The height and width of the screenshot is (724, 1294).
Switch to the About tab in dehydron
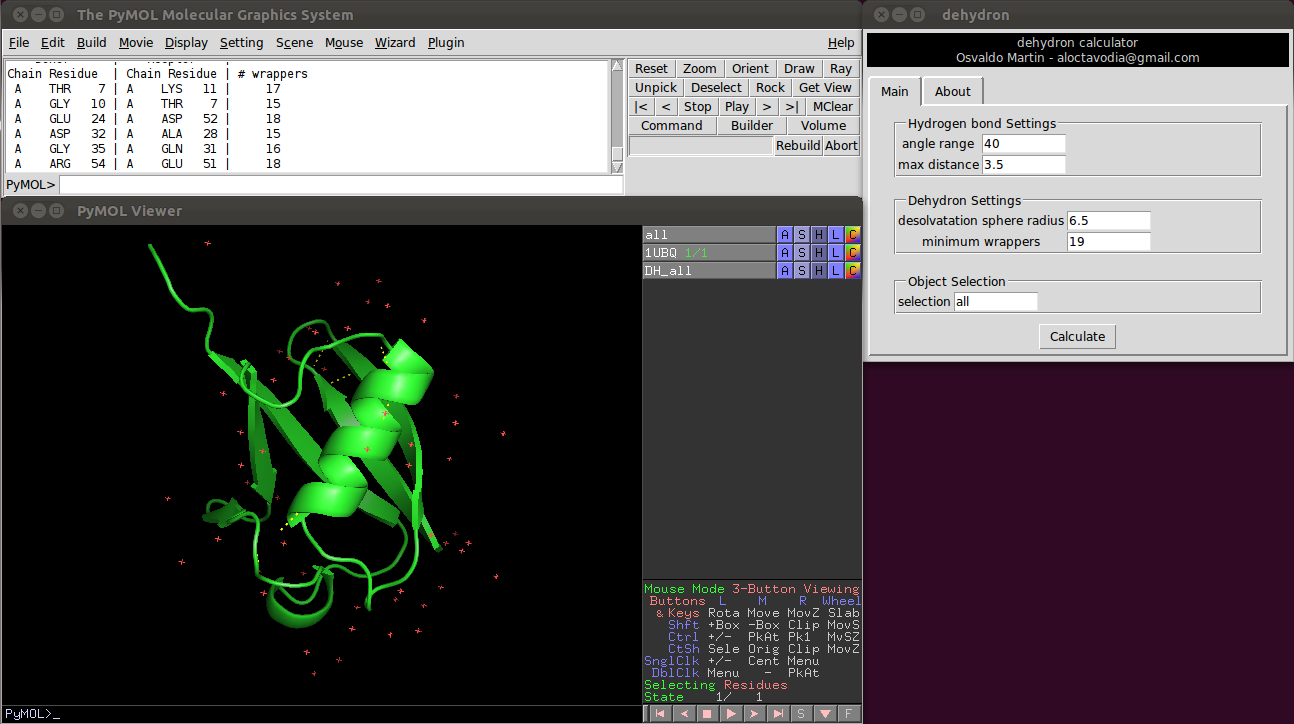click(952, 91)
